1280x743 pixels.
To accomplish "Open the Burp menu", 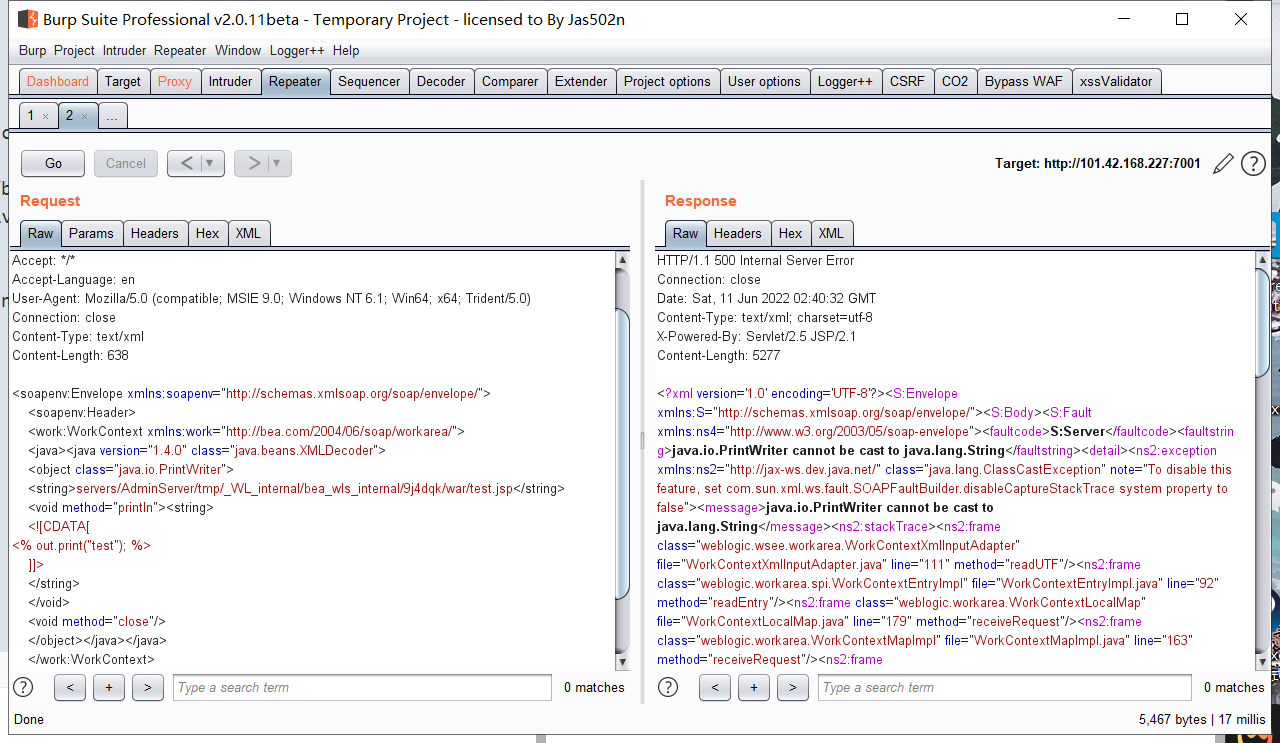I will (x=33, y=50).
